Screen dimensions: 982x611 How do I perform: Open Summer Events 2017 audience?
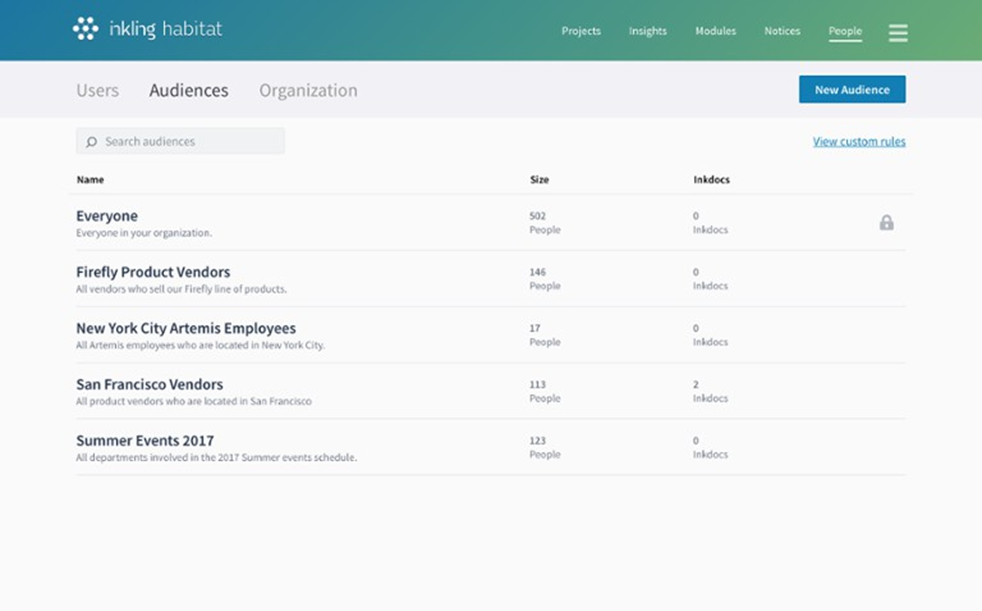click(x=145, y=440)
